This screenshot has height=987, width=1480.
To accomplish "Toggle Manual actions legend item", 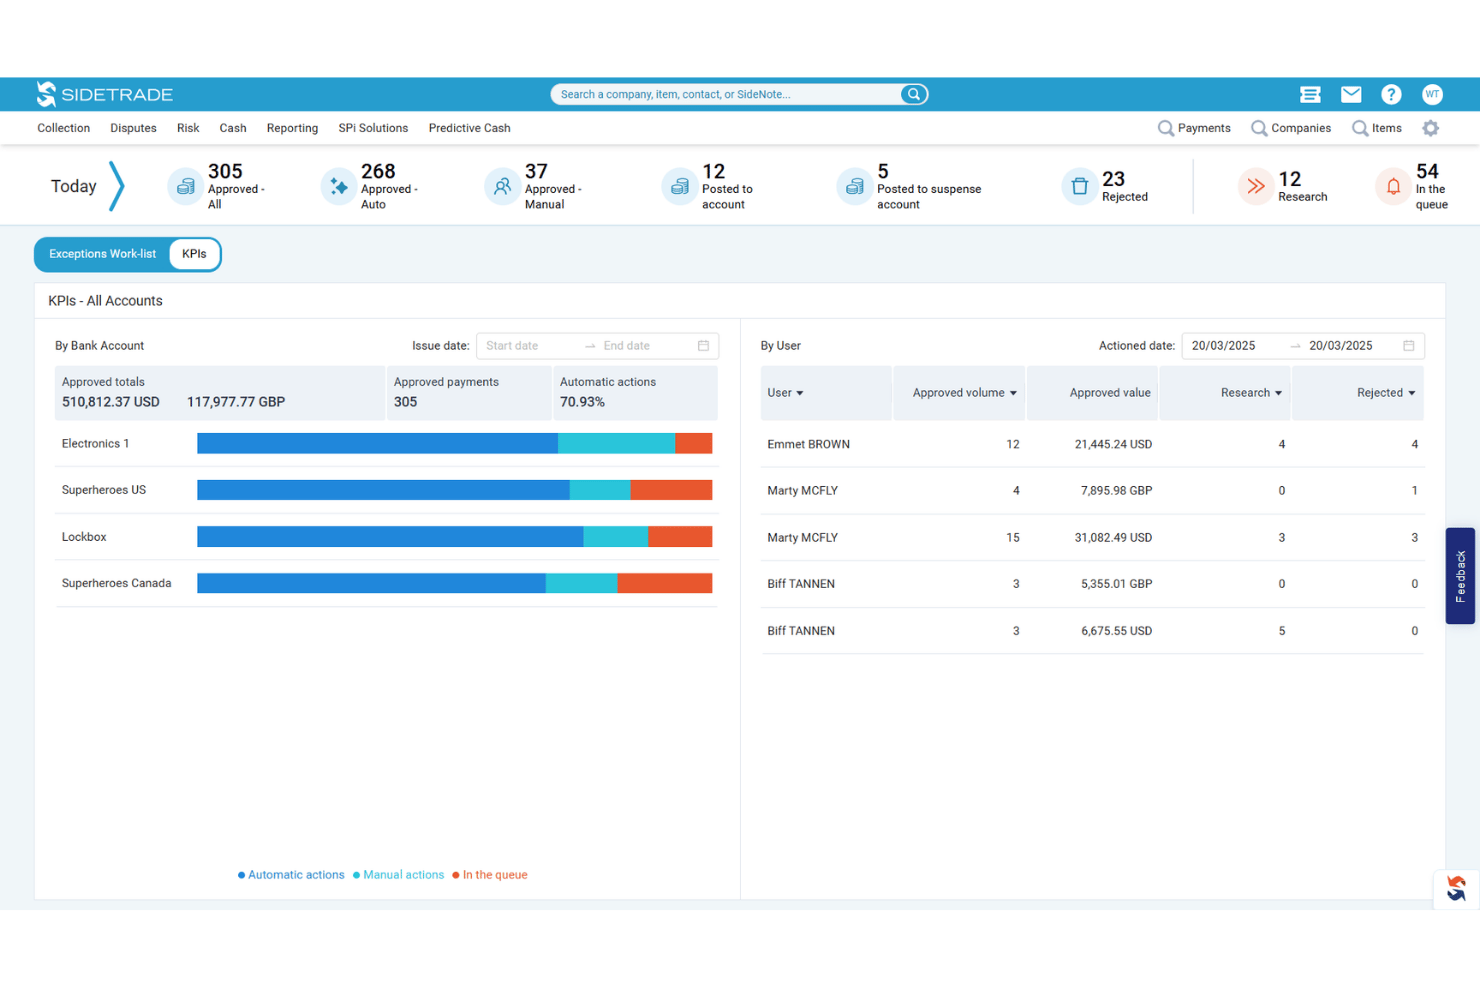I will [x=398, y=875].
